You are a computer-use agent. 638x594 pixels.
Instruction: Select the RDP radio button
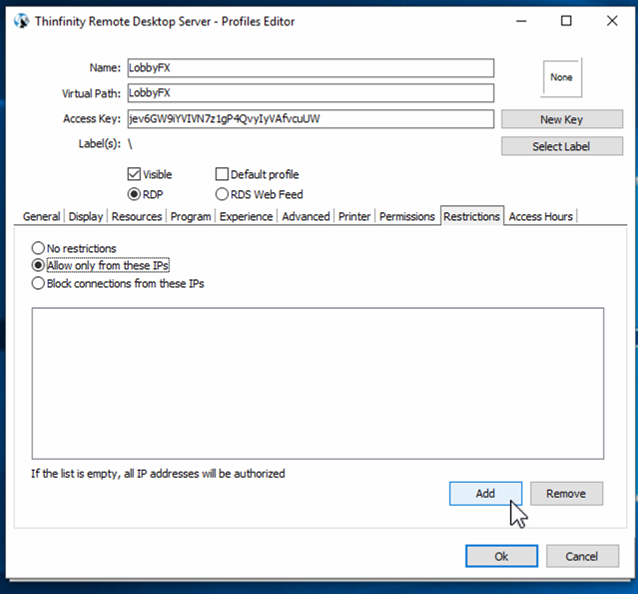pyautogui.click(x=135, y=194)
